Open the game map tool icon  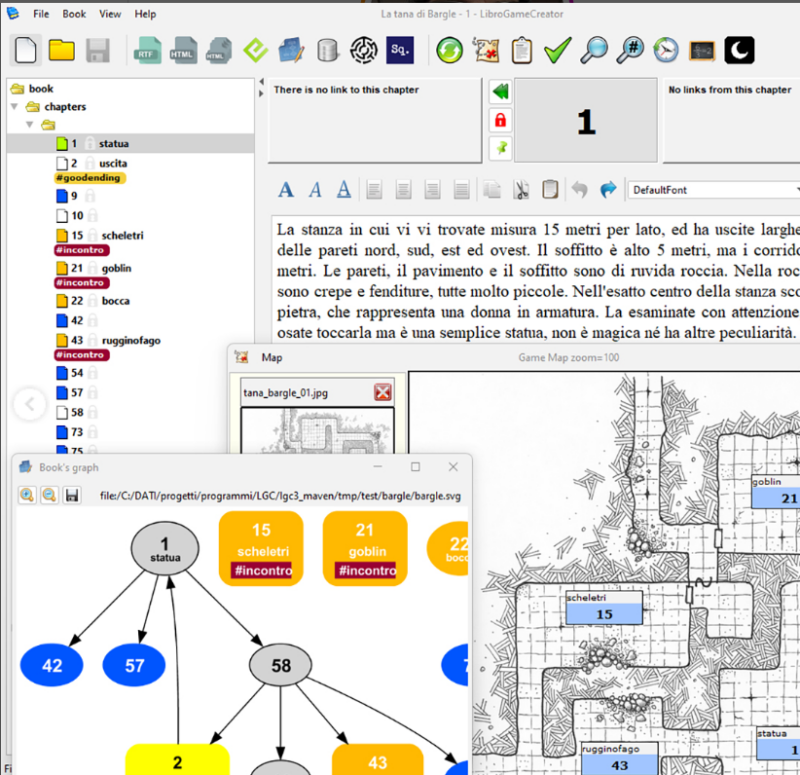[x=486, y=50]
